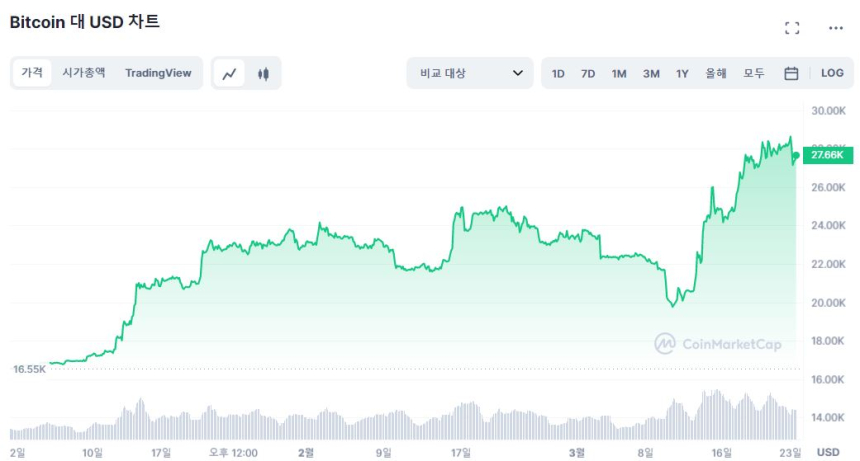Image resolution: width=860 pixels, height=461 pixels.
Task: Switch to candlestick chart icon
Action: click(263, 73)
